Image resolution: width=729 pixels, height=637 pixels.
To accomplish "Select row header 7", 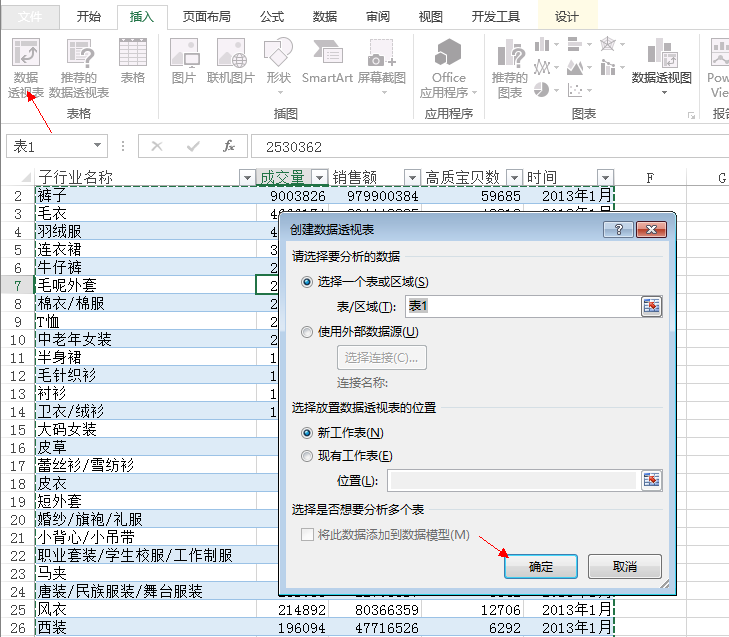I will [x=18, y=285].
